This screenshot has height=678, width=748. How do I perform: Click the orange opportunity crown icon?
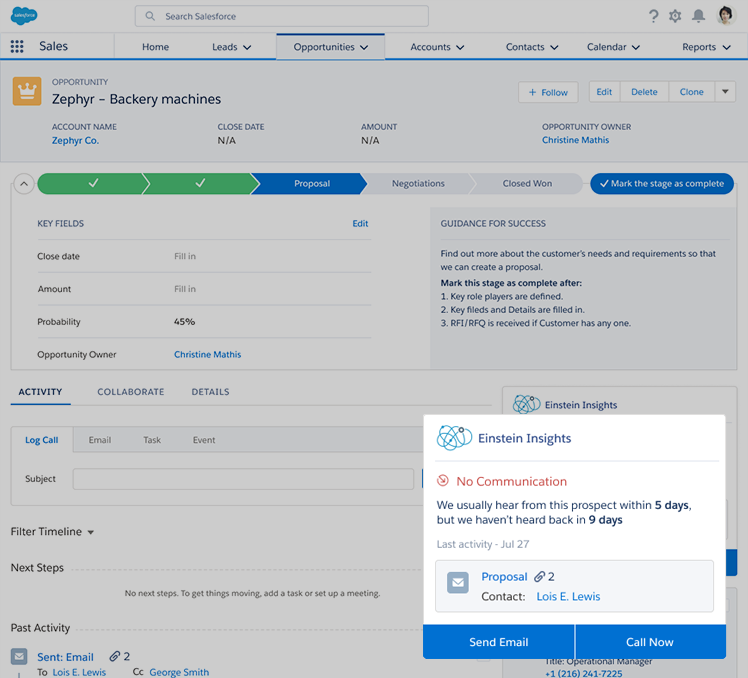click(x=27, y=91)
